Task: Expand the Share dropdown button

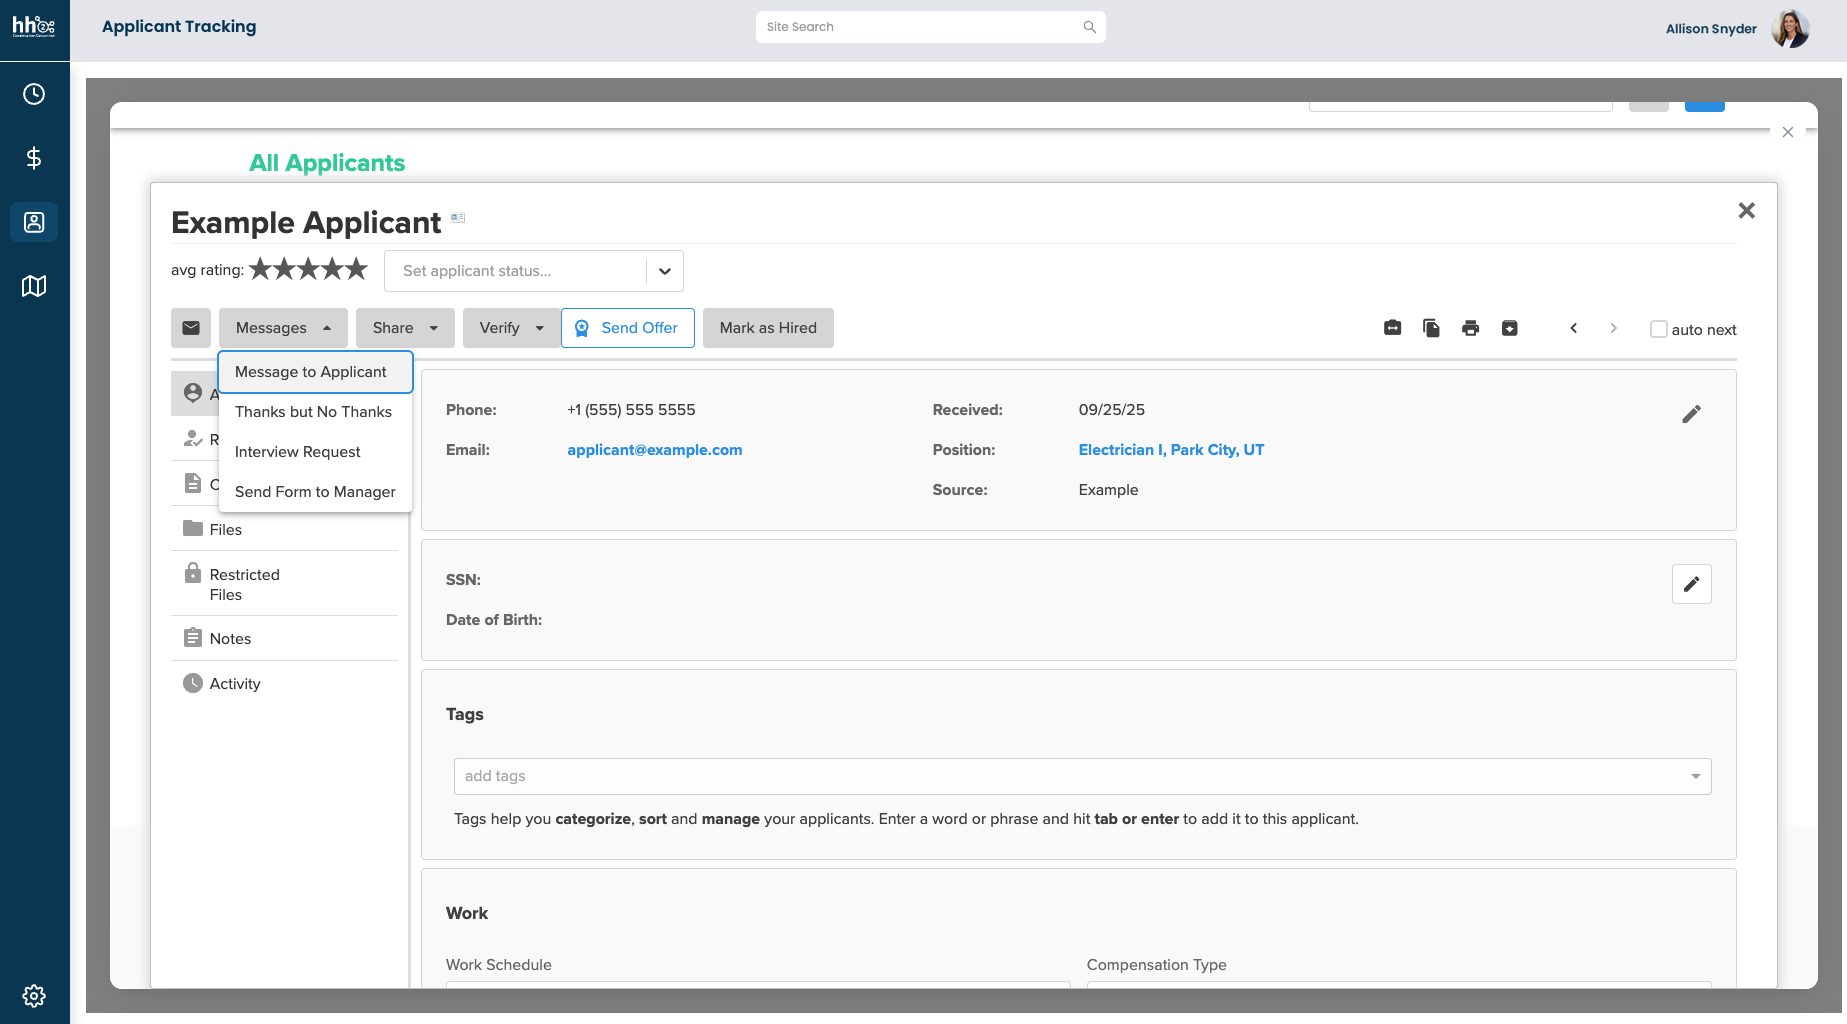Action: pos(405,328)
